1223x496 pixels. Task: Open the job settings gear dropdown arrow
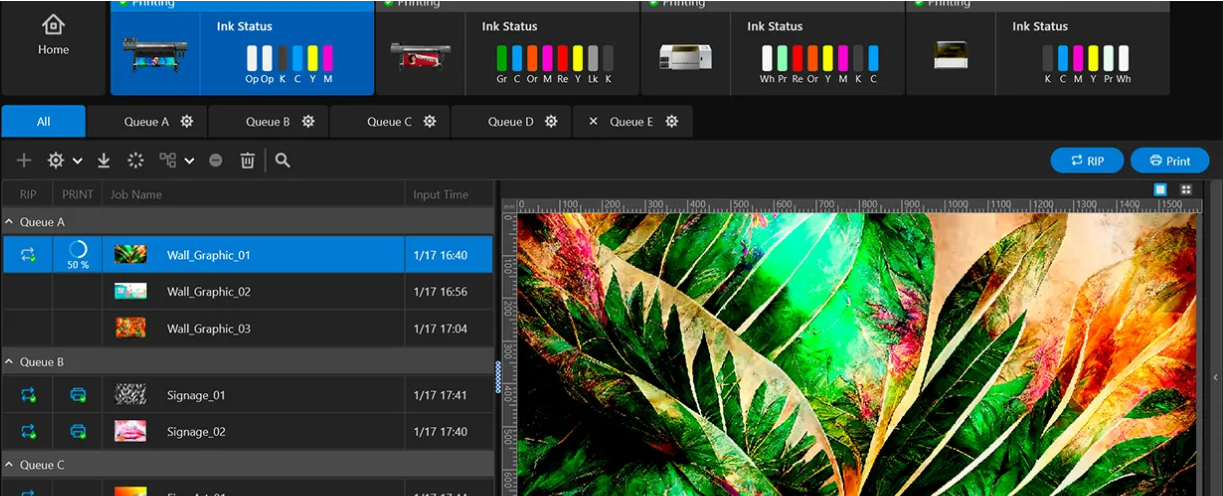point(78,160)
